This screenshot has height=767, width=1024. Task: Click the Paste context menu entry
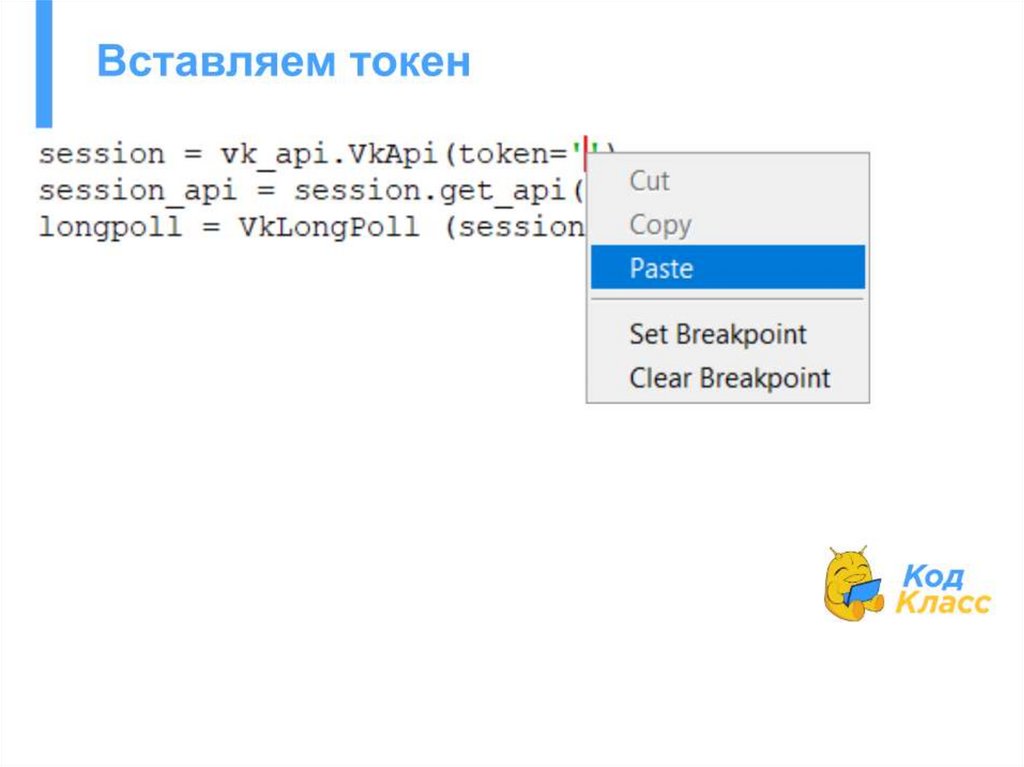(x=661, y=268)
